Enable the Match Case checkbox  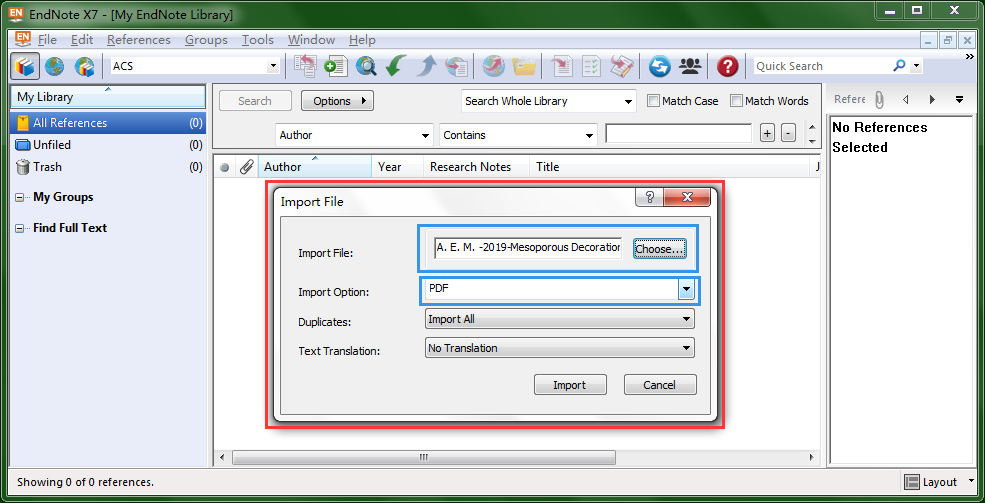coord(653,100)
